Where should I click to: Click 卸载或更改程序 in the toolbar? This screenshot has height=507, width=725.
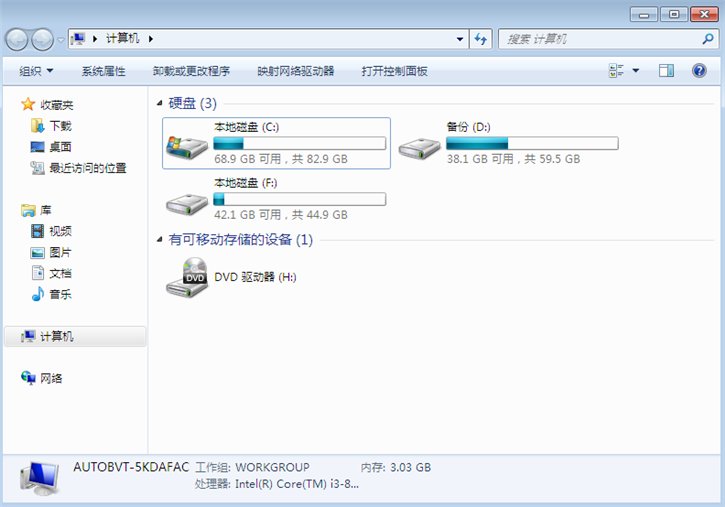[x=191, y=71]
